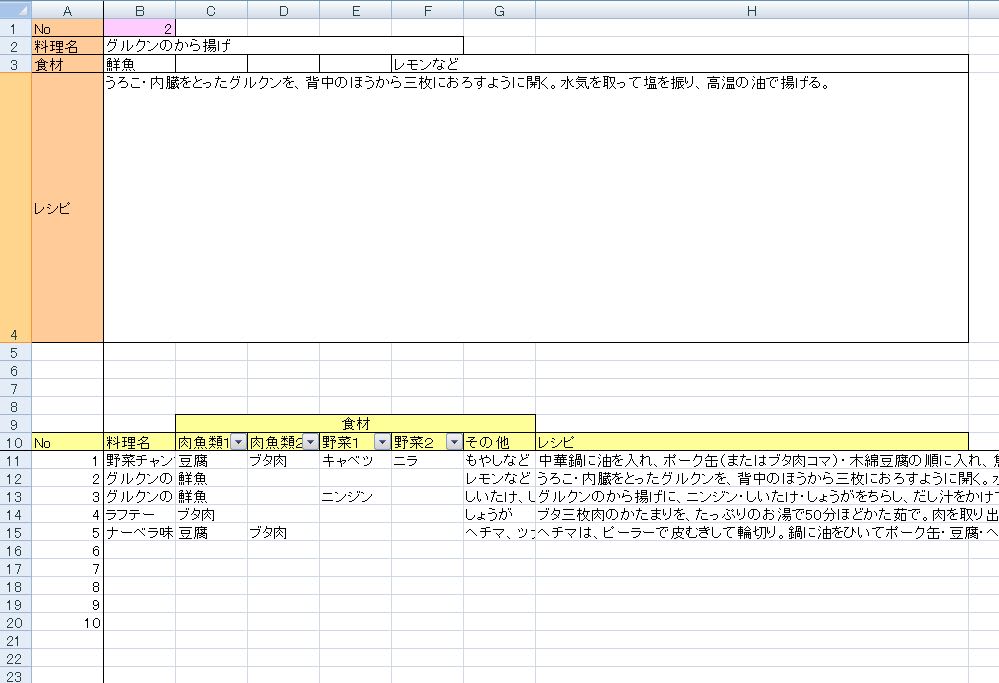Open the 肉魚類2 filter dropdown
Screen dimensions: 999x683
(x=310, y=442)
